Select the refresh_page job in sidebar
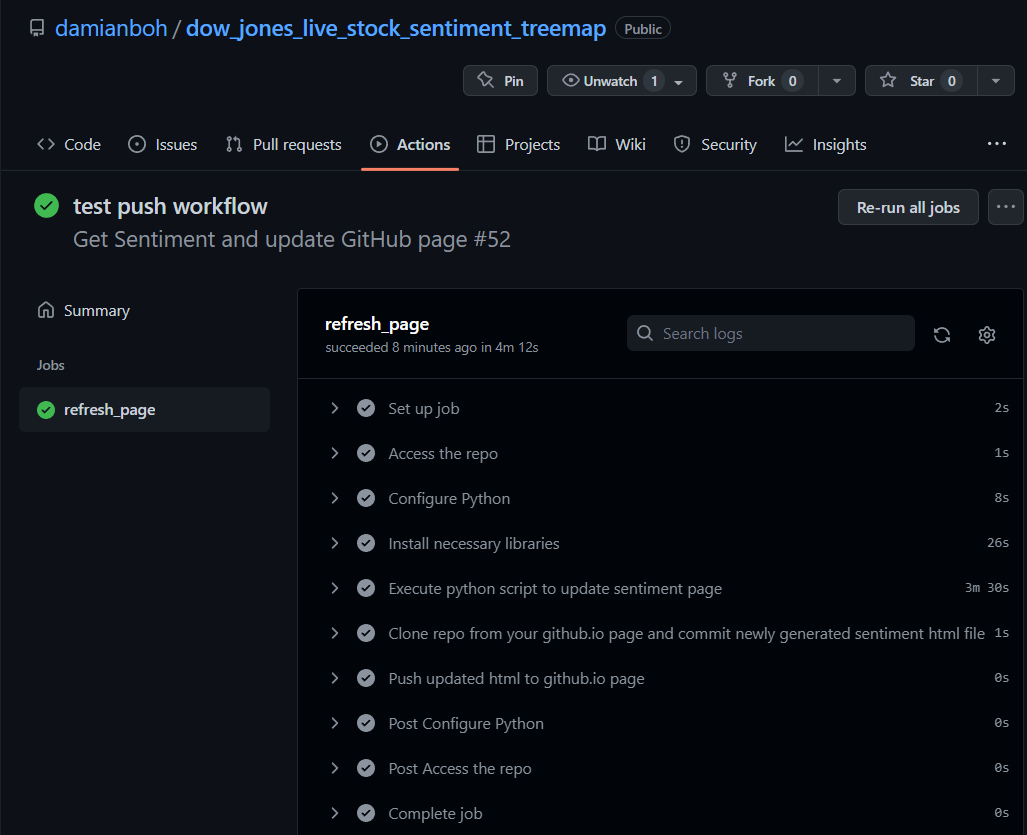Image resolution: width=1027 pixels, height=835 pixels. click(144, 409)
